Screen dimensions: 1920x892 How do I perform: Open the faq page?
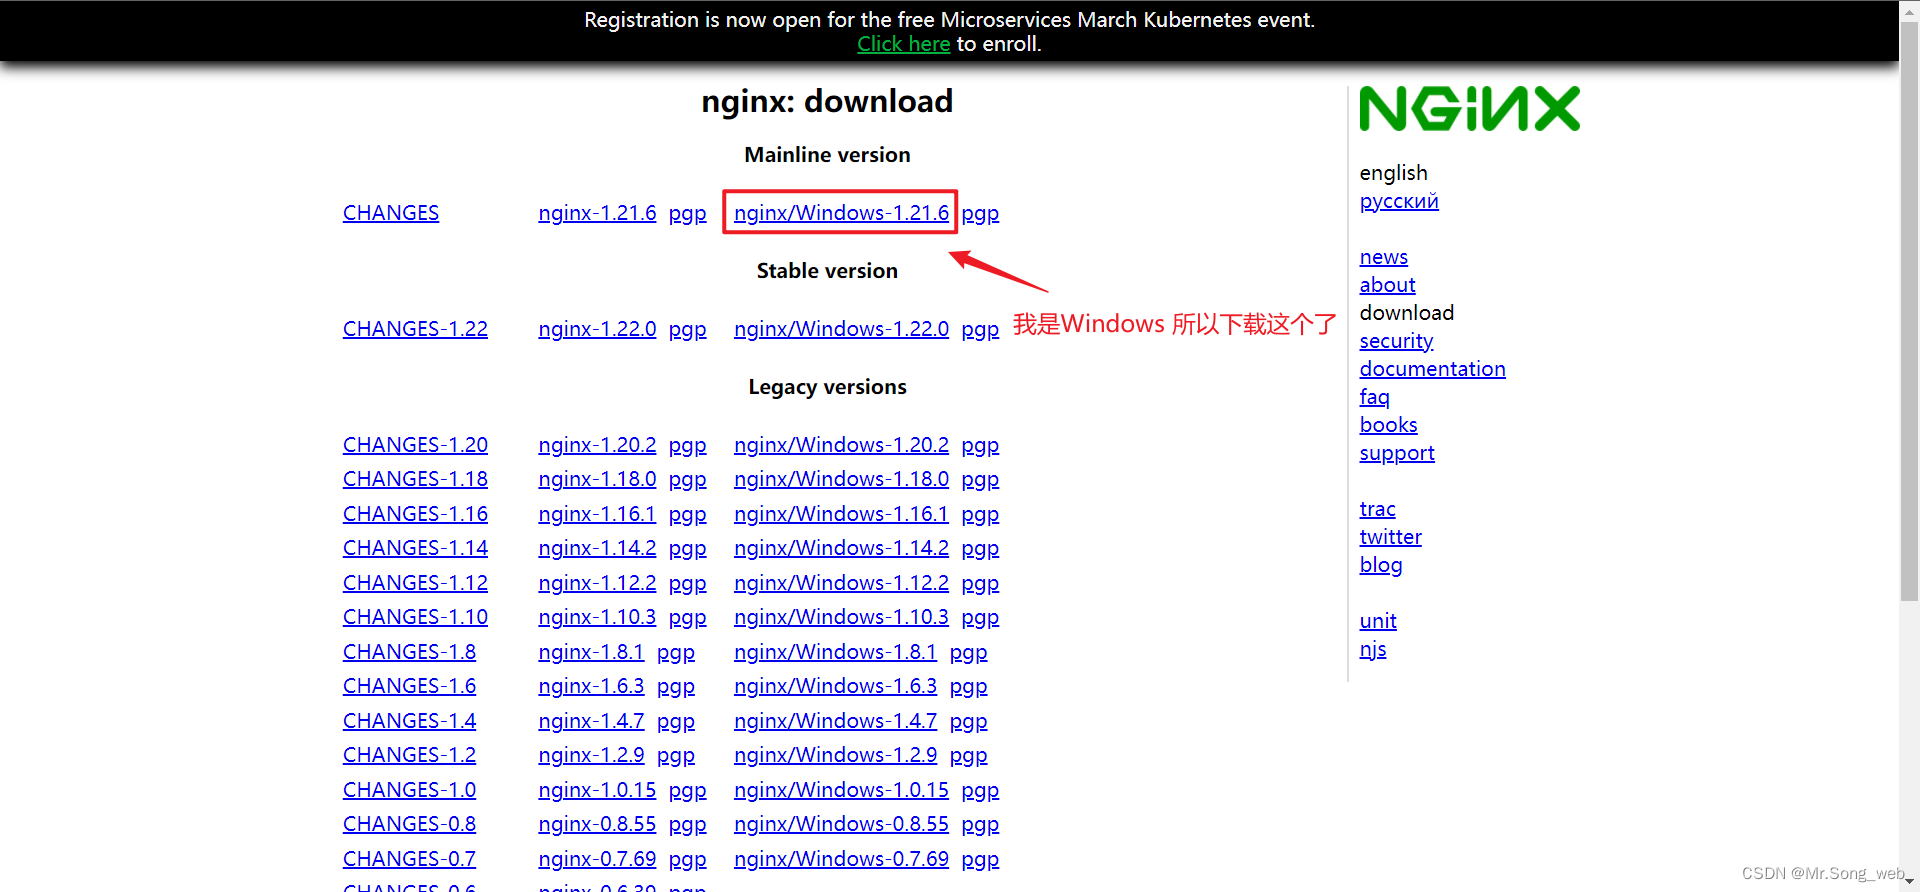point(1375,397)
